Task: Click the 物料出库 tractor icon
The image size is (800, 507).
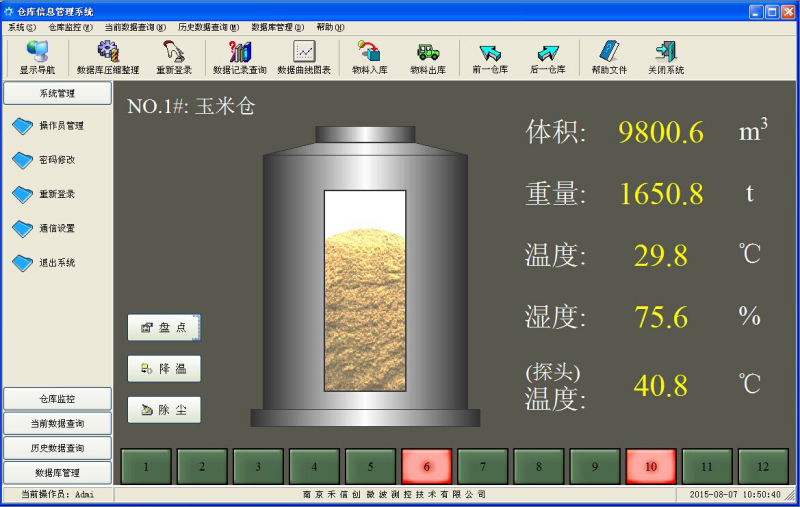Action: tap(427, 56)
